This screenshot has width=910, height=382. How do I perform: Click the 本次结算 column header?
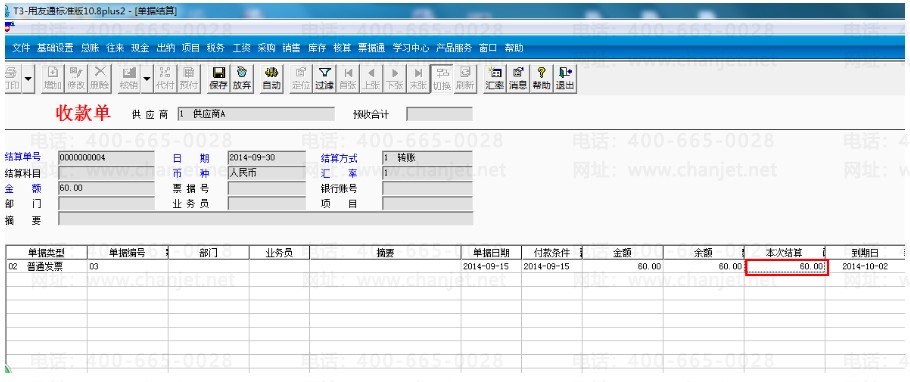(x=784, y=253)
